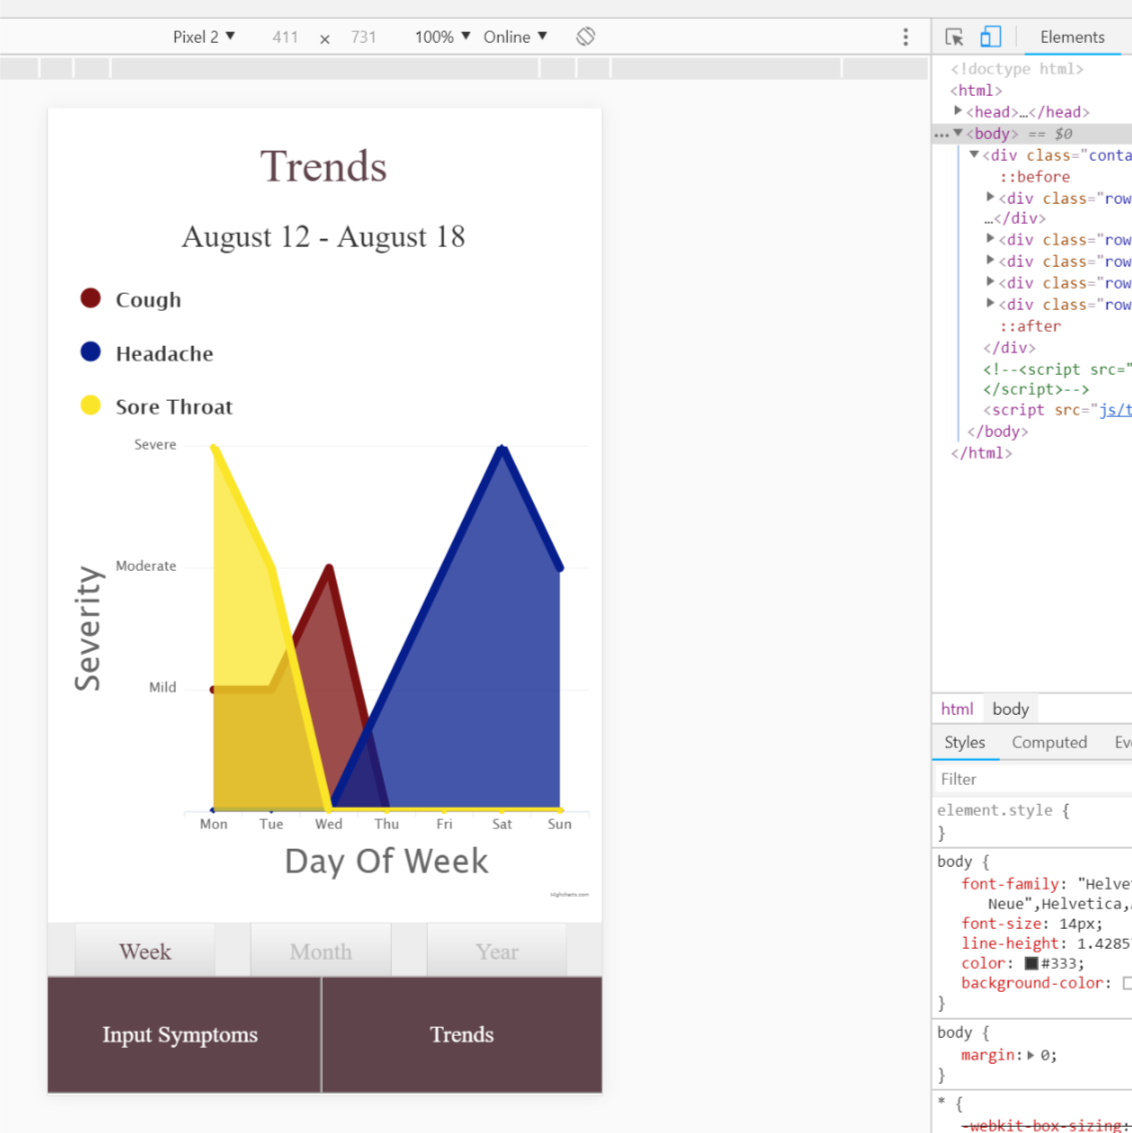Open the #333 color swatch picker
This screenshot has height=1133, width=1132.
1032,963
